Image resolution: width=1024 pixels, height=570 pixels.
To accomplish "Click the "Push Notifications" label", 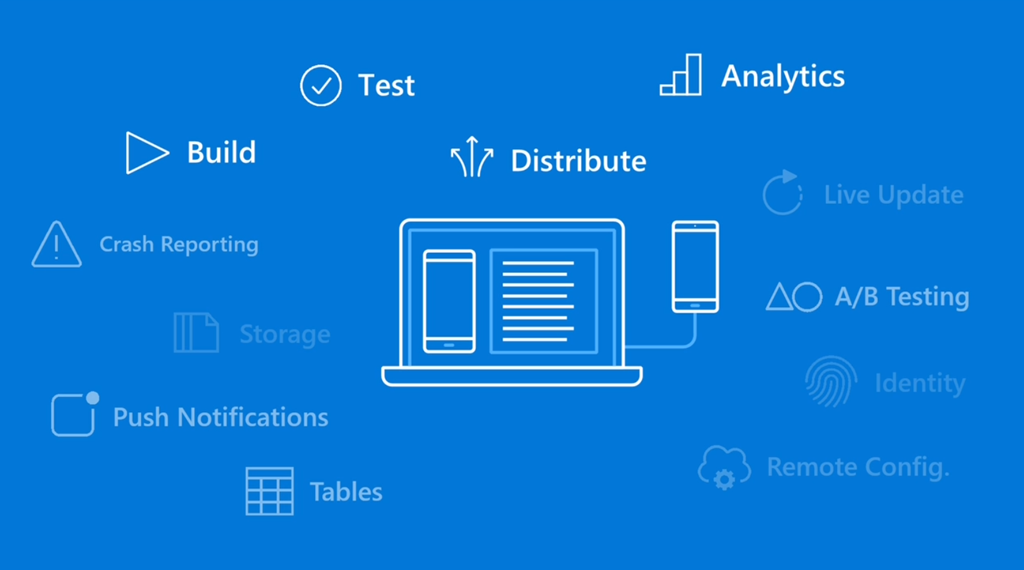I will point(221,417).
